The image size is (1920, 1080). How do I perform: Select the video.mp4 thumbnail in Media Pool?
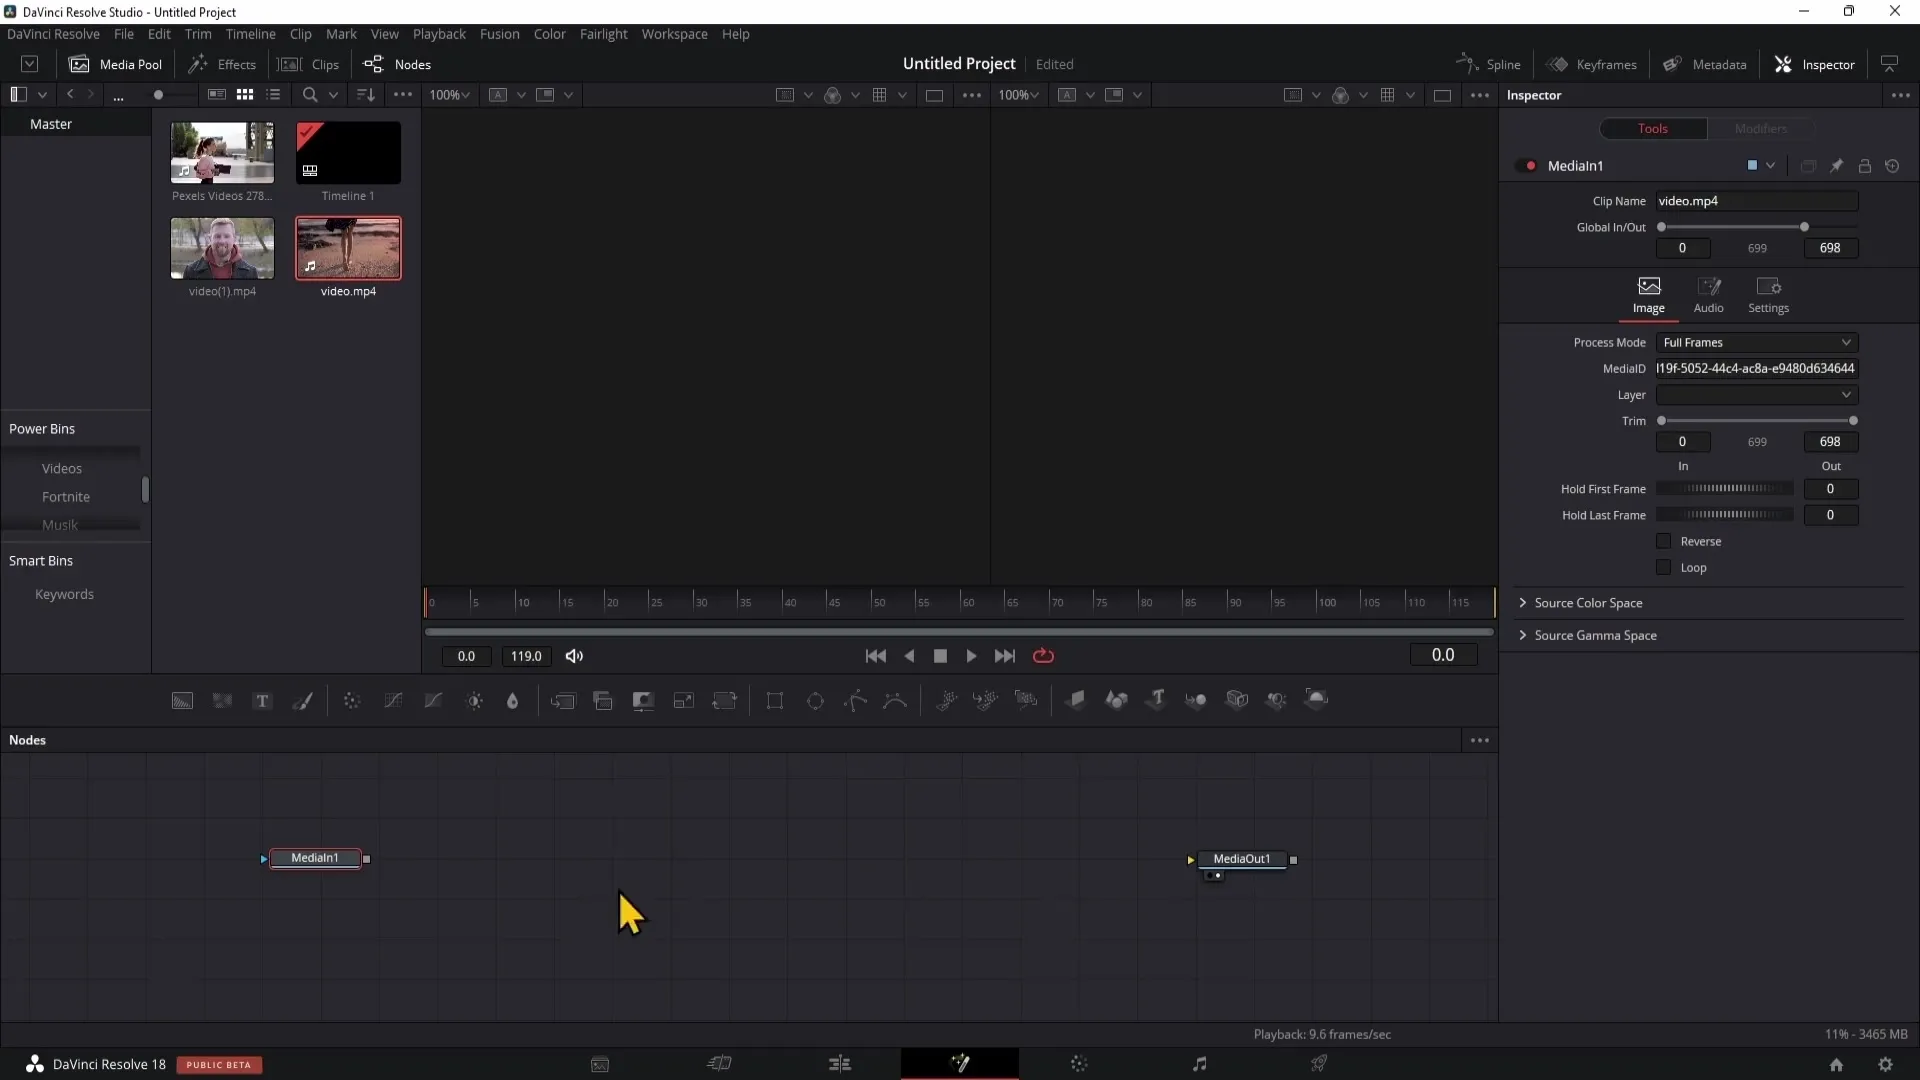(348, 251)
